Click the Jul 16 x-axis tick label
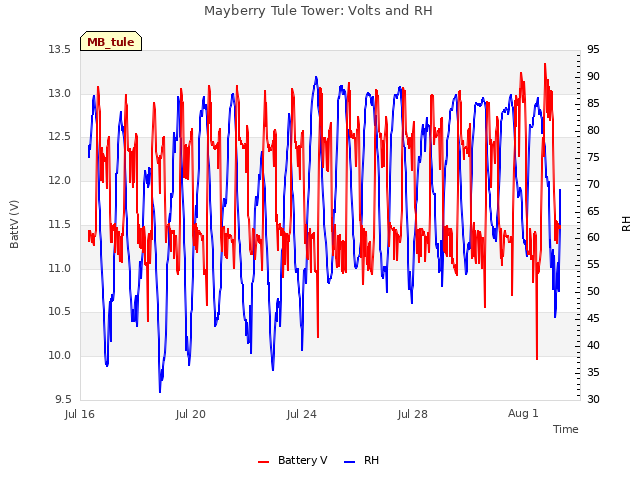 [80, 414]
